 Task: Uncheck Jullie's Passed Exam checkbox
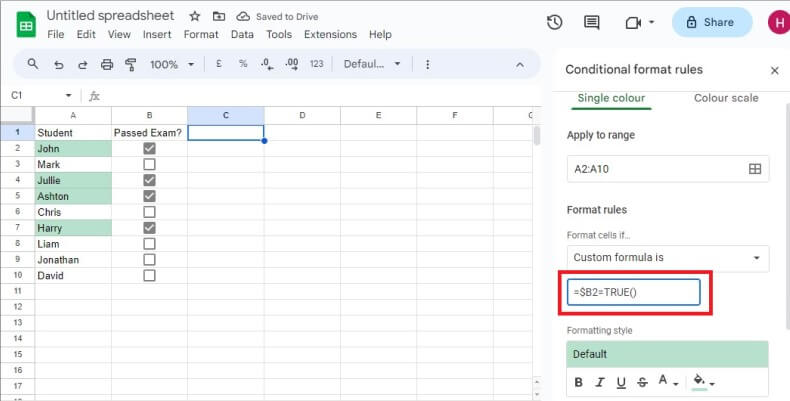pos(149,180)
